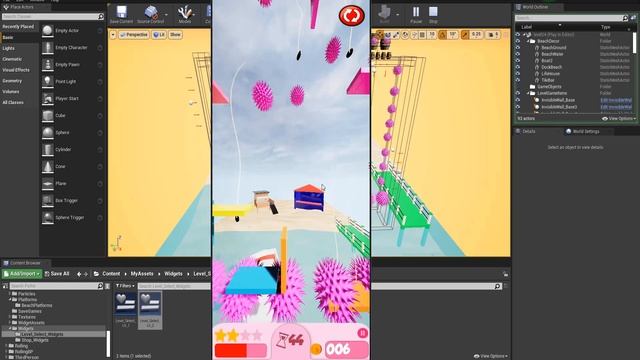
Task: Open the Build options dropdown arrow
Action: tap(398, 15)
